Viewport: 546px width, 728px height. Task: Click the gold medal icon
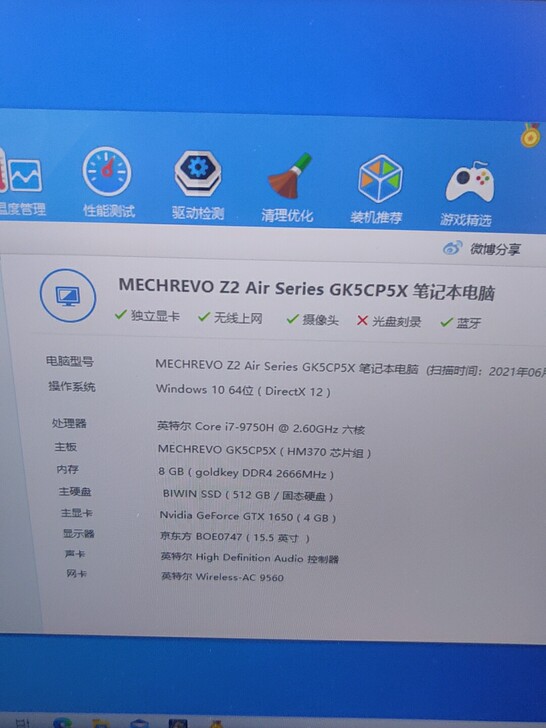(x=531, y=135)
